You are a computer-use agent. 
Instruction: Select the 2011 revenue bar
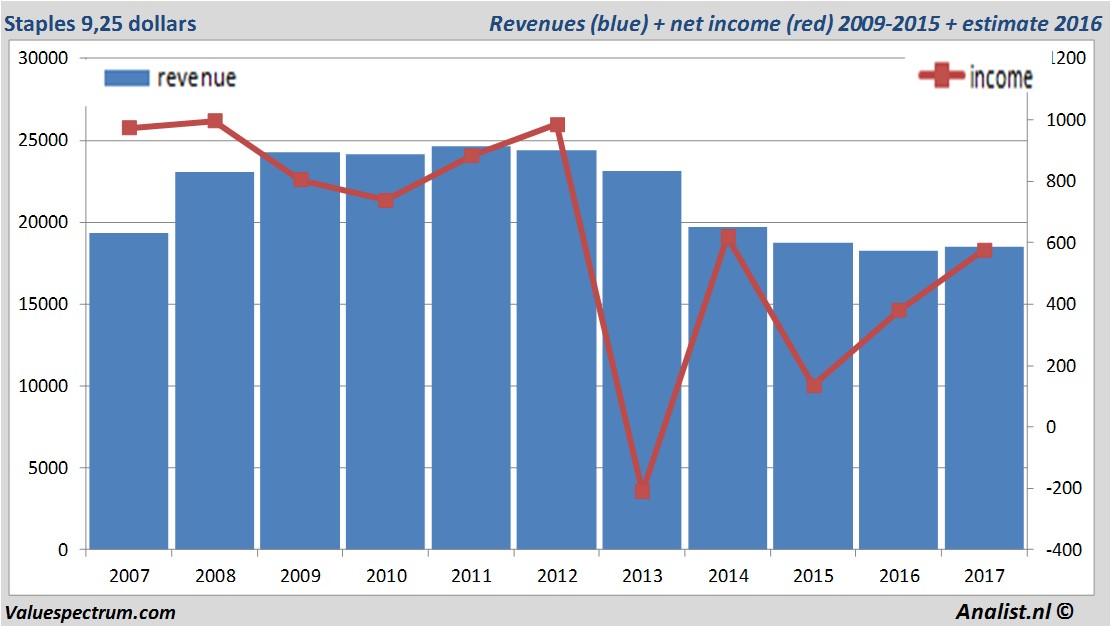pos(471,348)
